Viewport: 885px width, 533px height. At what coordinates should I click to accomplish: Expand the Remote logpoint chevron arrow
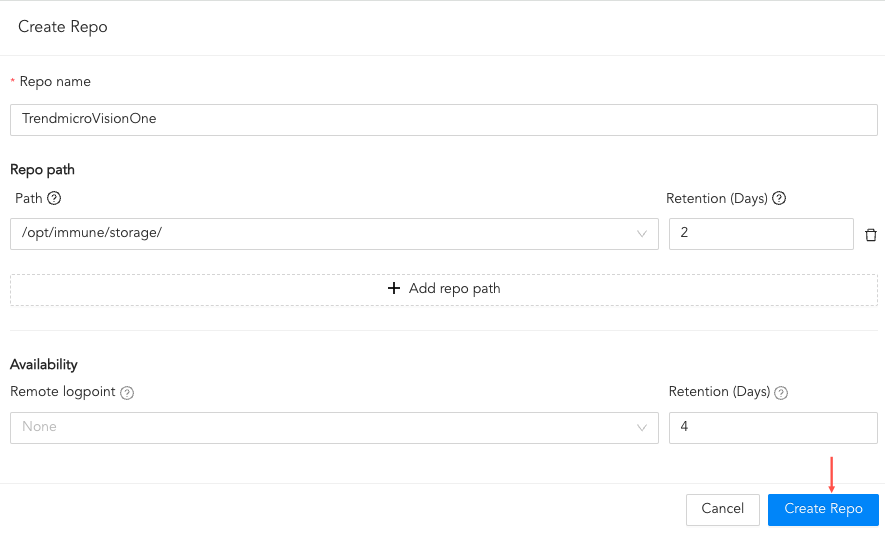point(641,428)
